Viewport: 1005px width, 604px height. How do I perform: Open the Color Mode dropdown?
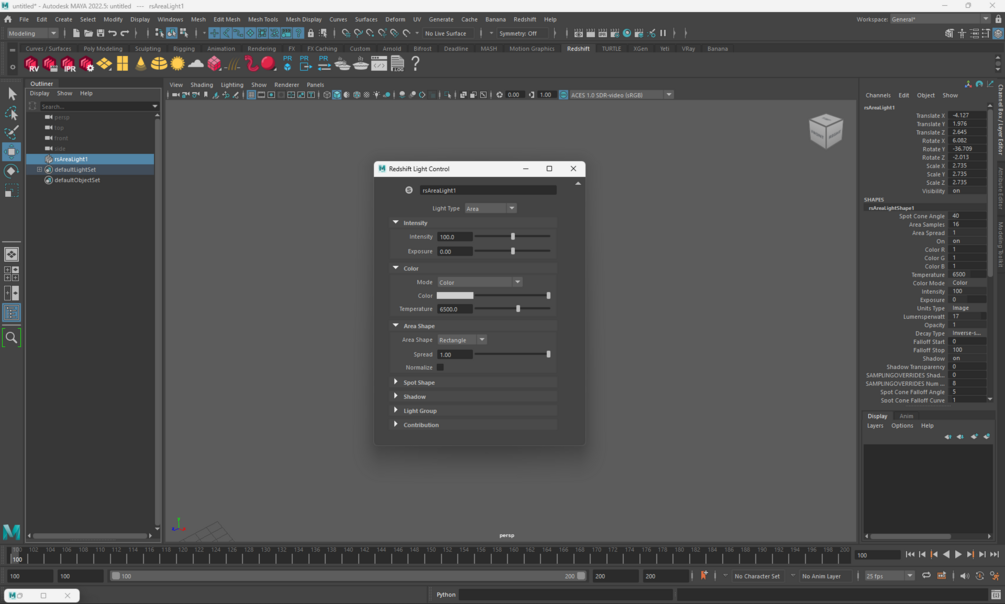point(479,282)
